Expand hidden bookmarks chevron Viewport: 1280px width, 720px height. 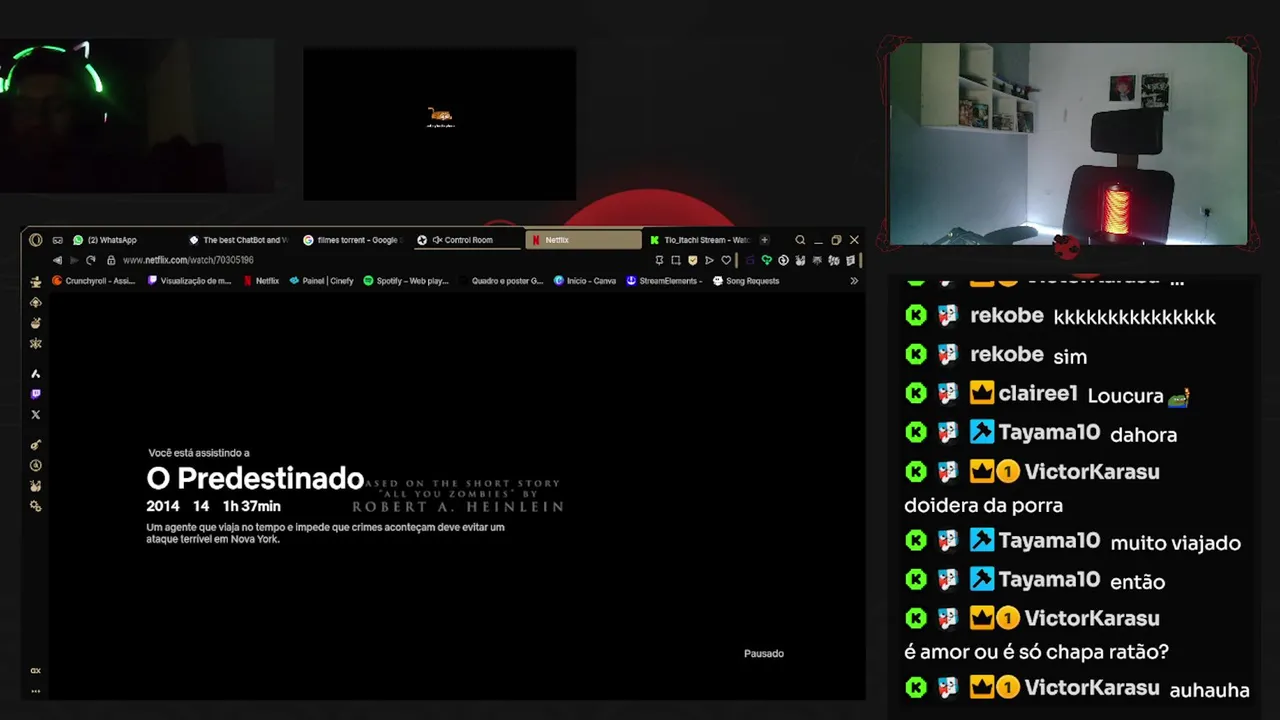point(854,281)
